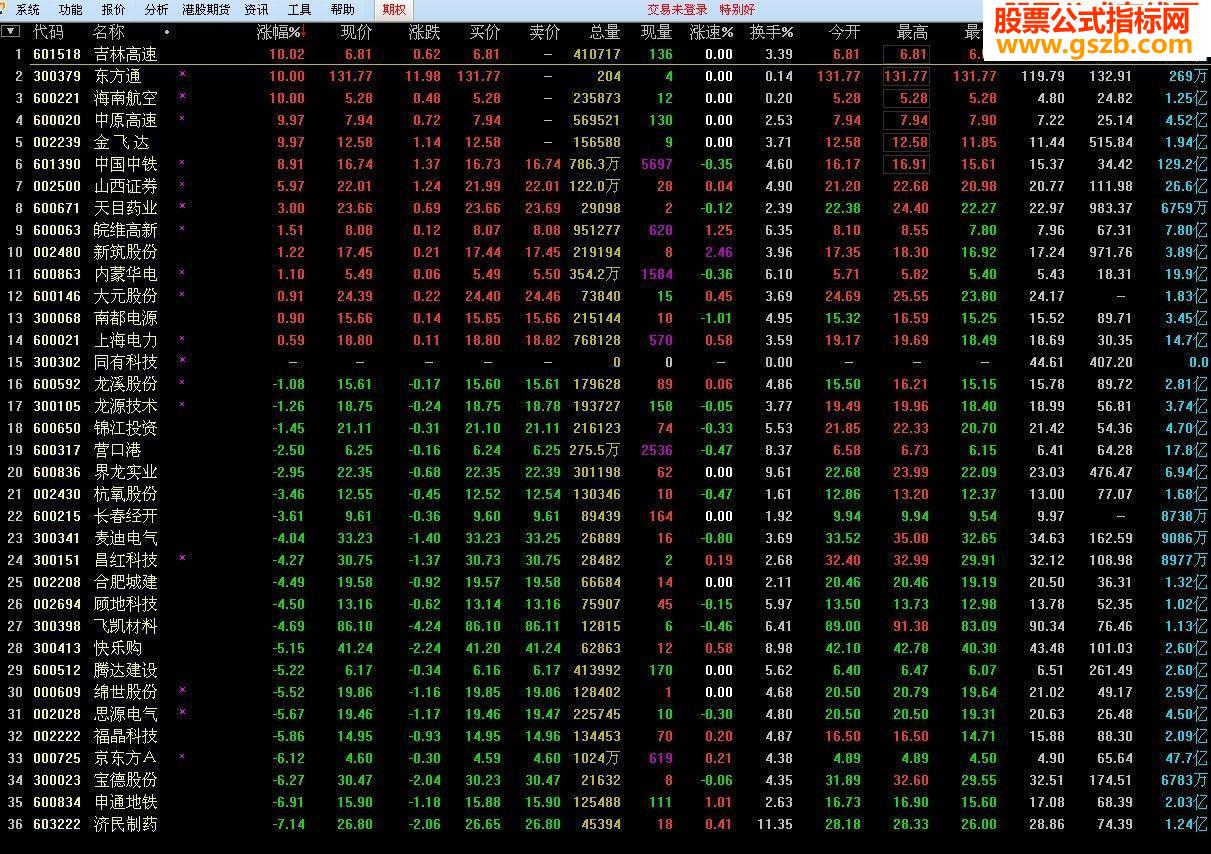Screen dimensions: 1211x854
Task: Select stock name 营口港
Action: [117, 450]
